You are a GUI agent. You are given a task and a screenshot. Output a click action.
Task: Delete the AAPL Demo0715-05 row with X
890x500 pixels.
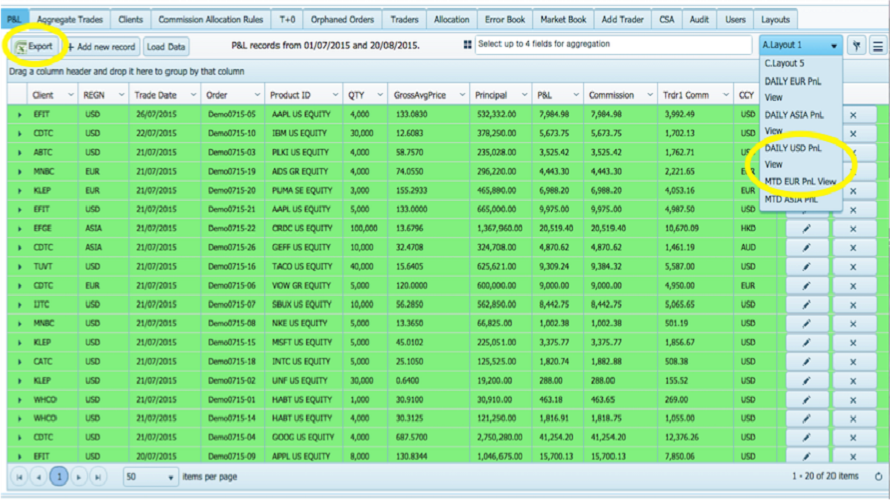click(853, 115)
